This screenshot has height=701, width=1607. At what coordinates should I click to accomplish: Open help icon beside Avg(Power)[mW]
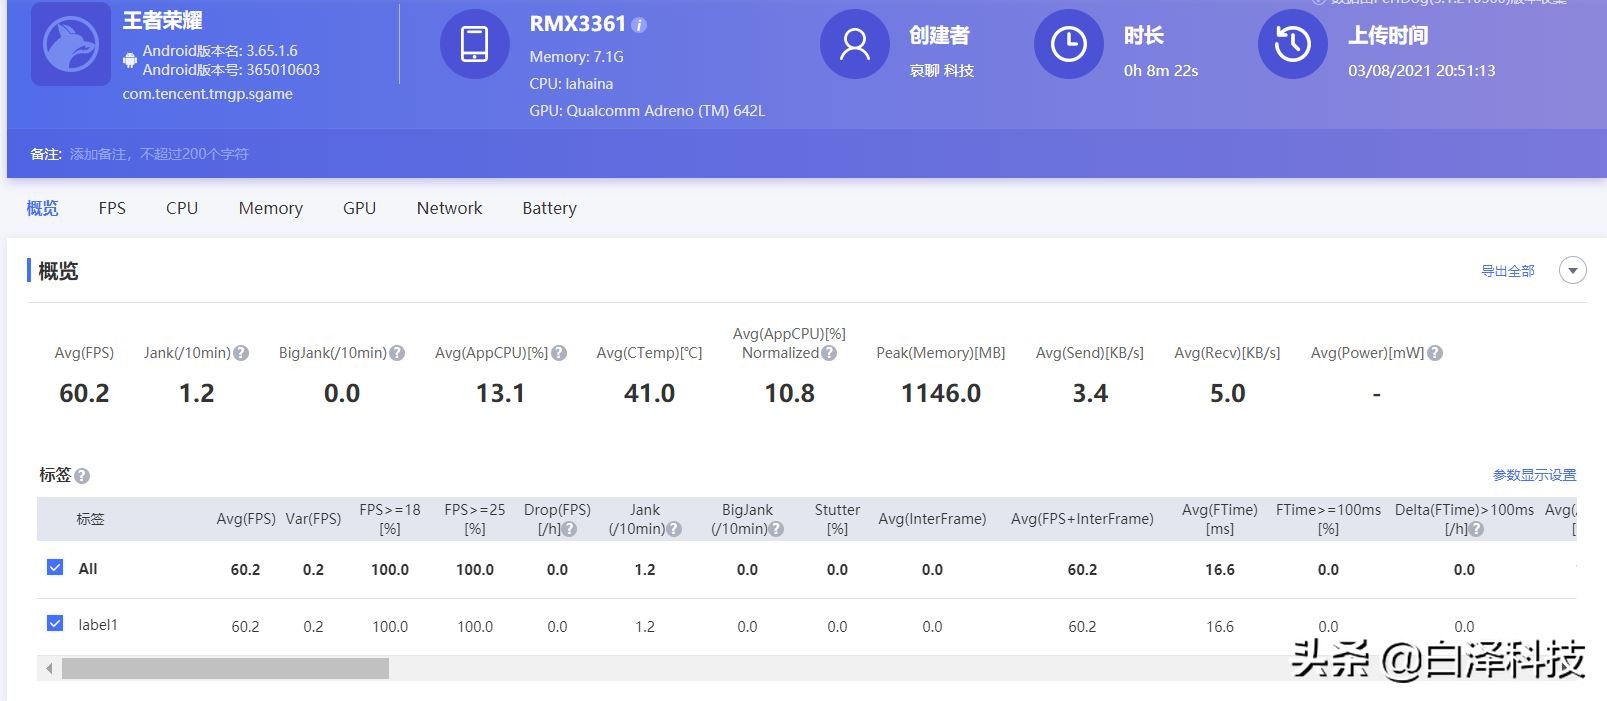pos(1435,353)
